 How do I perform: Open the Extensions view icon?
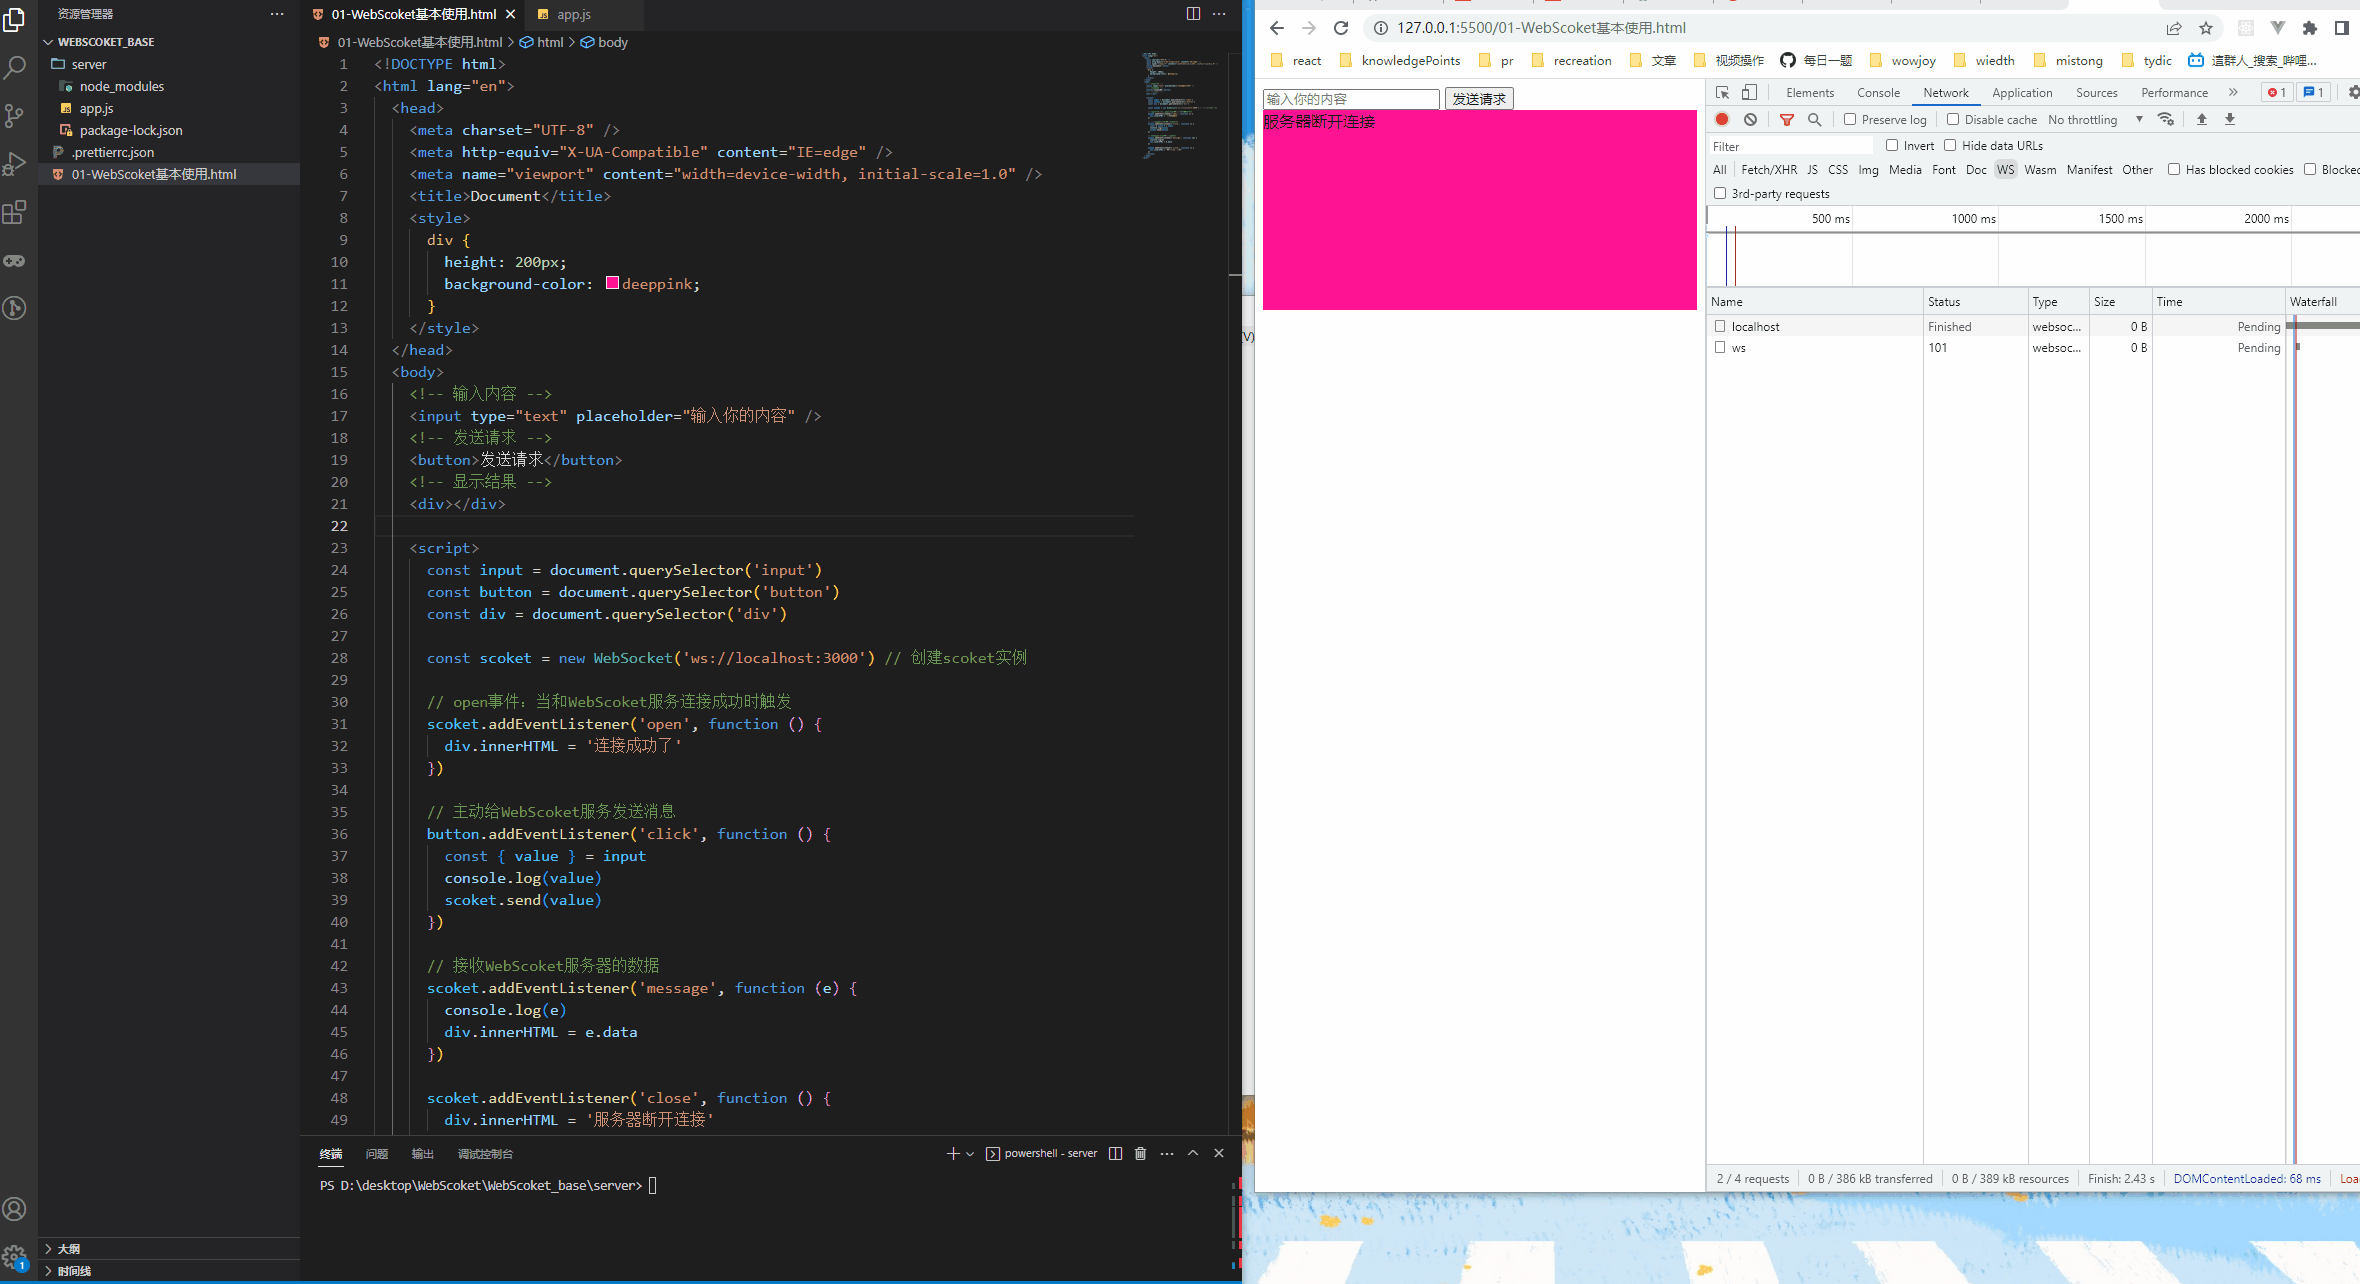(x=15, y=212)
